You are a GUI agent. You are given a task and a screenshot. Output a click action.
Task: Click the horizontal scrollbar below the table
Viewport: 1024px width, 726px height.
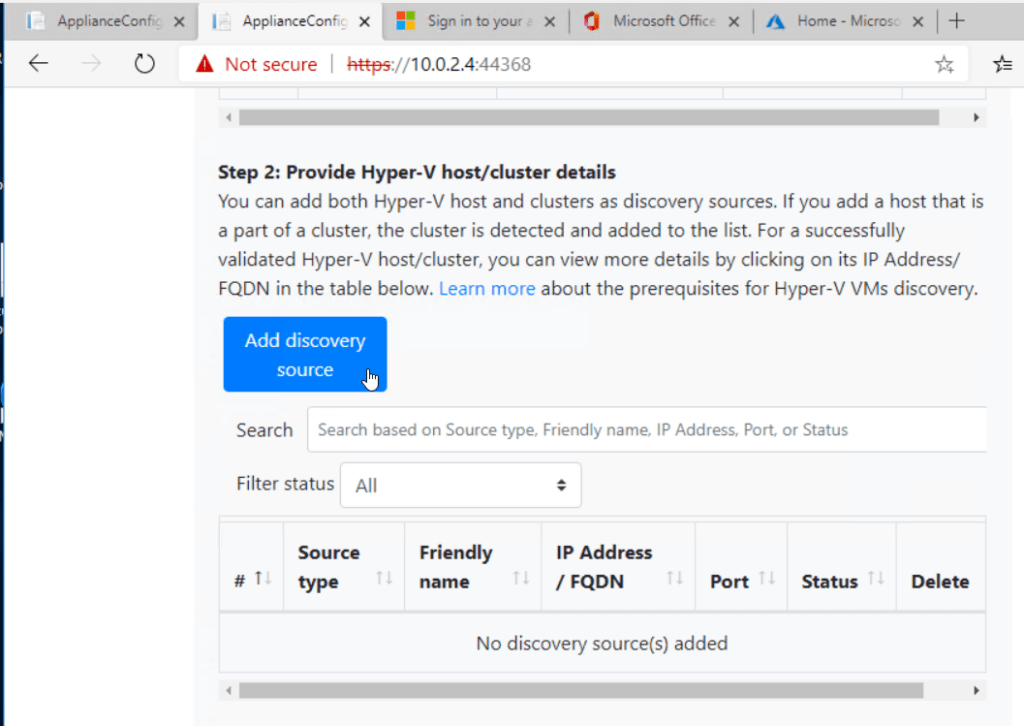[x=600, y=689]
